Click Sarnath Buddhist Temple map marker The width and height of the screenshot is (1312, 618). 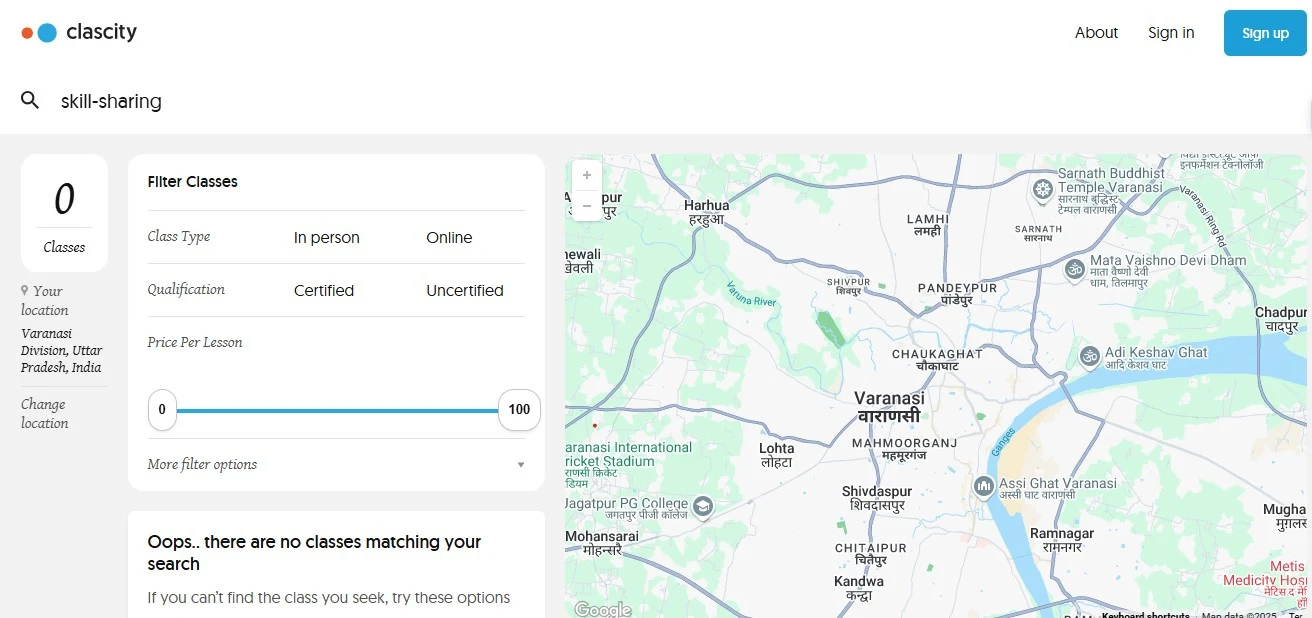click(1043, 188)
